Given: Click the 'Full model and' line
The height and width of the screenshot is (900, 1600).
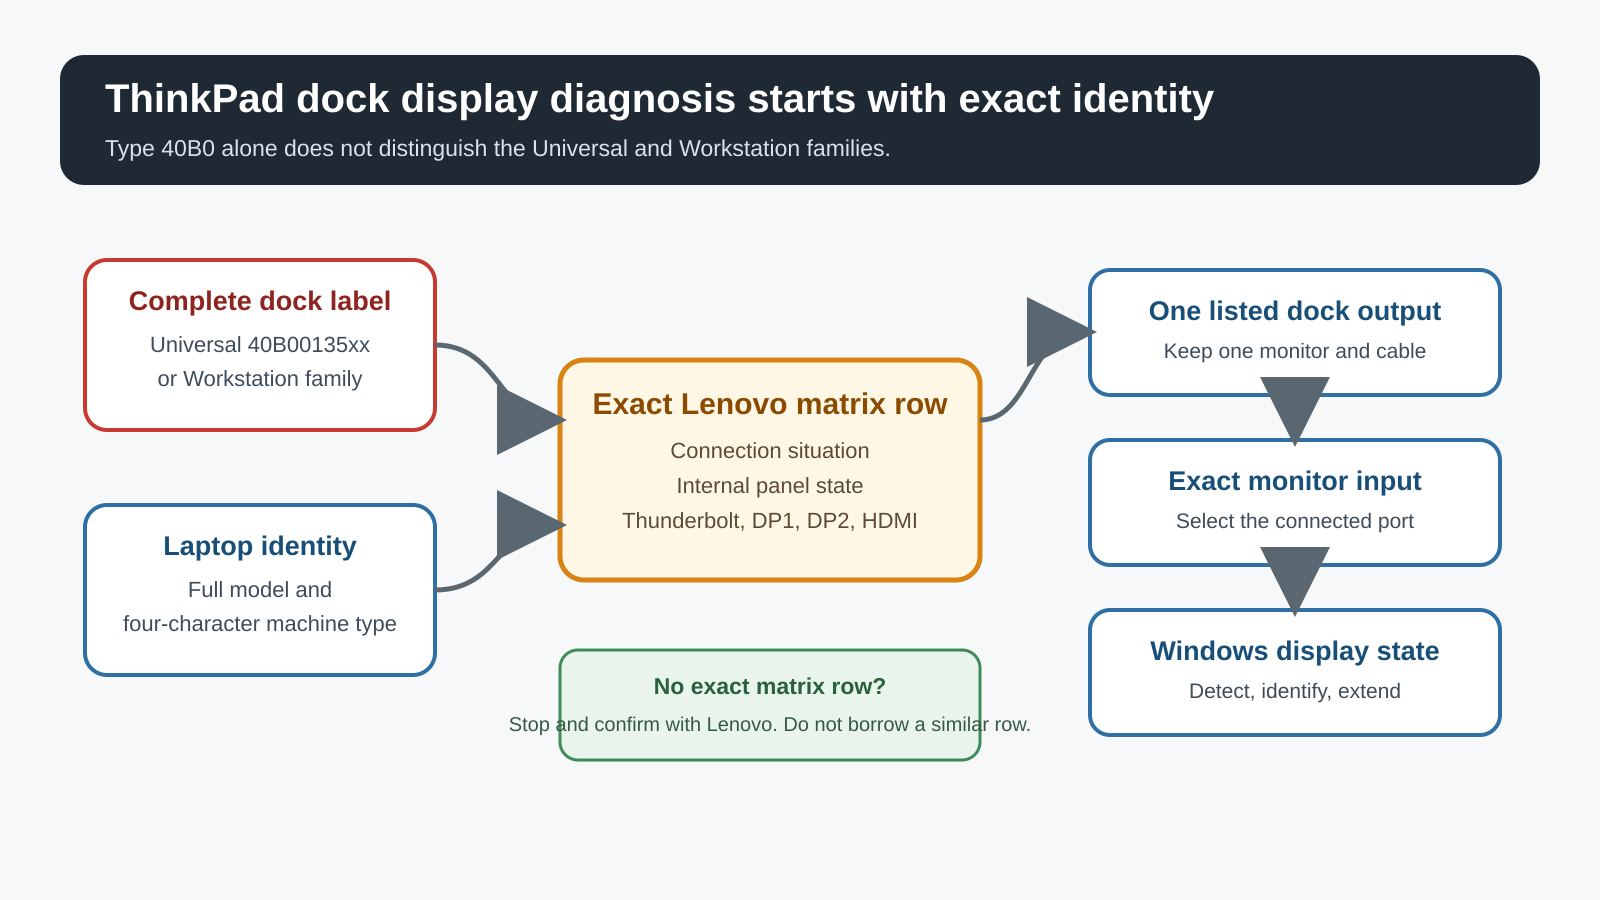Looking at the screenshot, I should click(x=260, y=590).
